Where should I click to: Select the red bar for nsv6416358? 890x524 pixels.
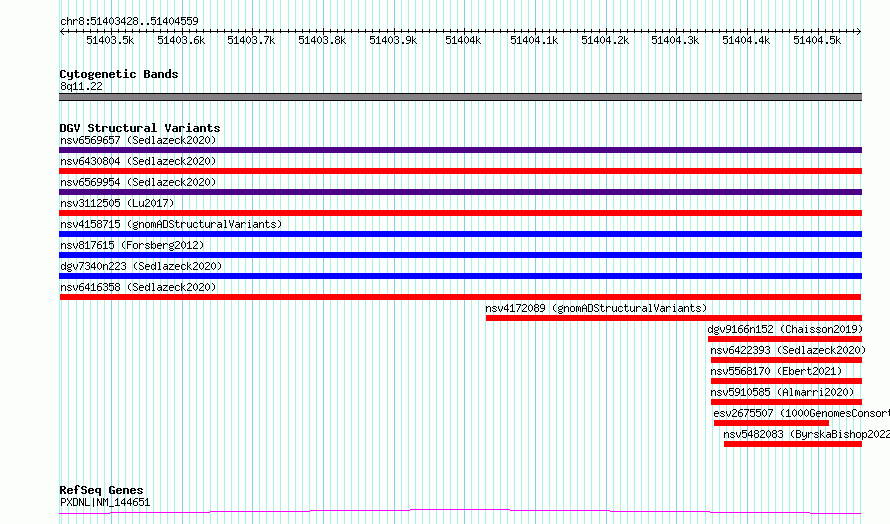tap(460, 297)
